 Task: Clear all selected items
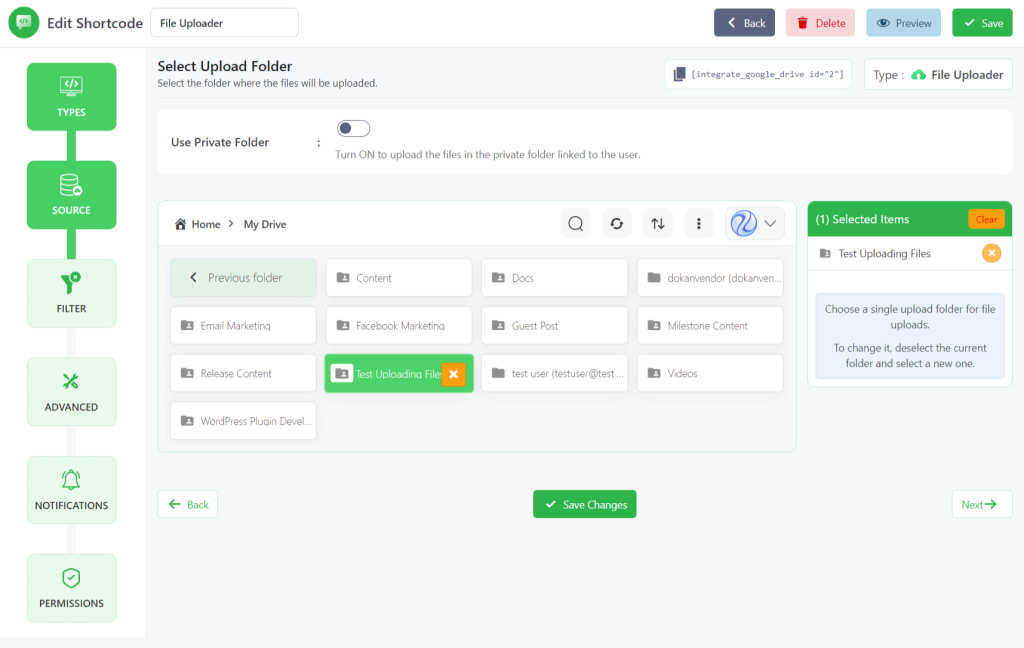[986, 219]
